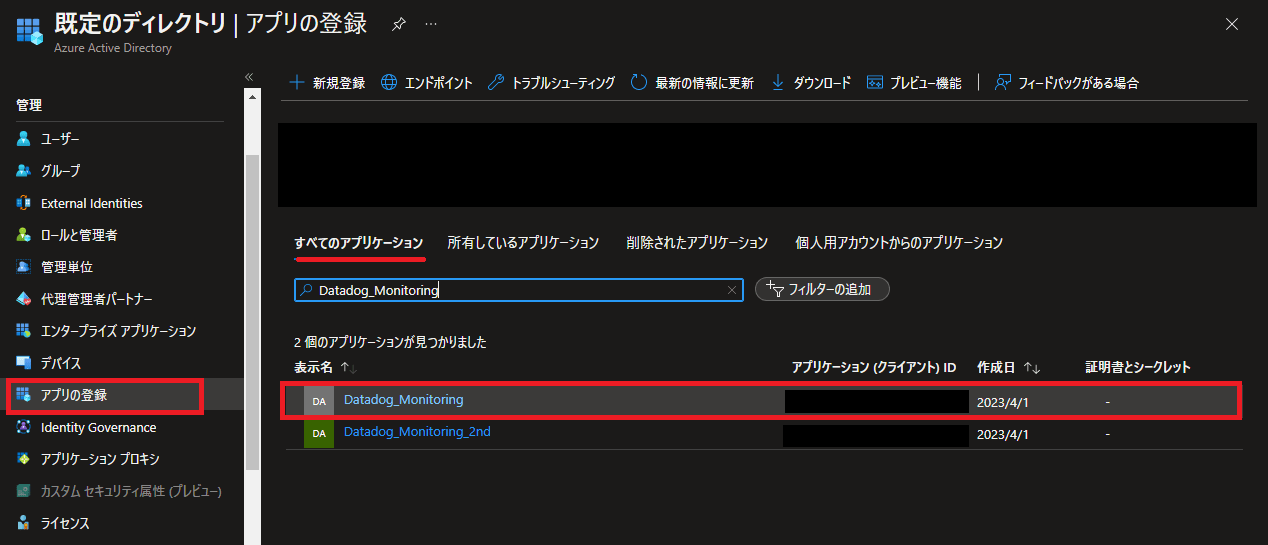Click the グループ icon in sidebar
Image resolution: width=1268 pixels, height=545 pixels.
pyautogui.click(x=24, y=171)
